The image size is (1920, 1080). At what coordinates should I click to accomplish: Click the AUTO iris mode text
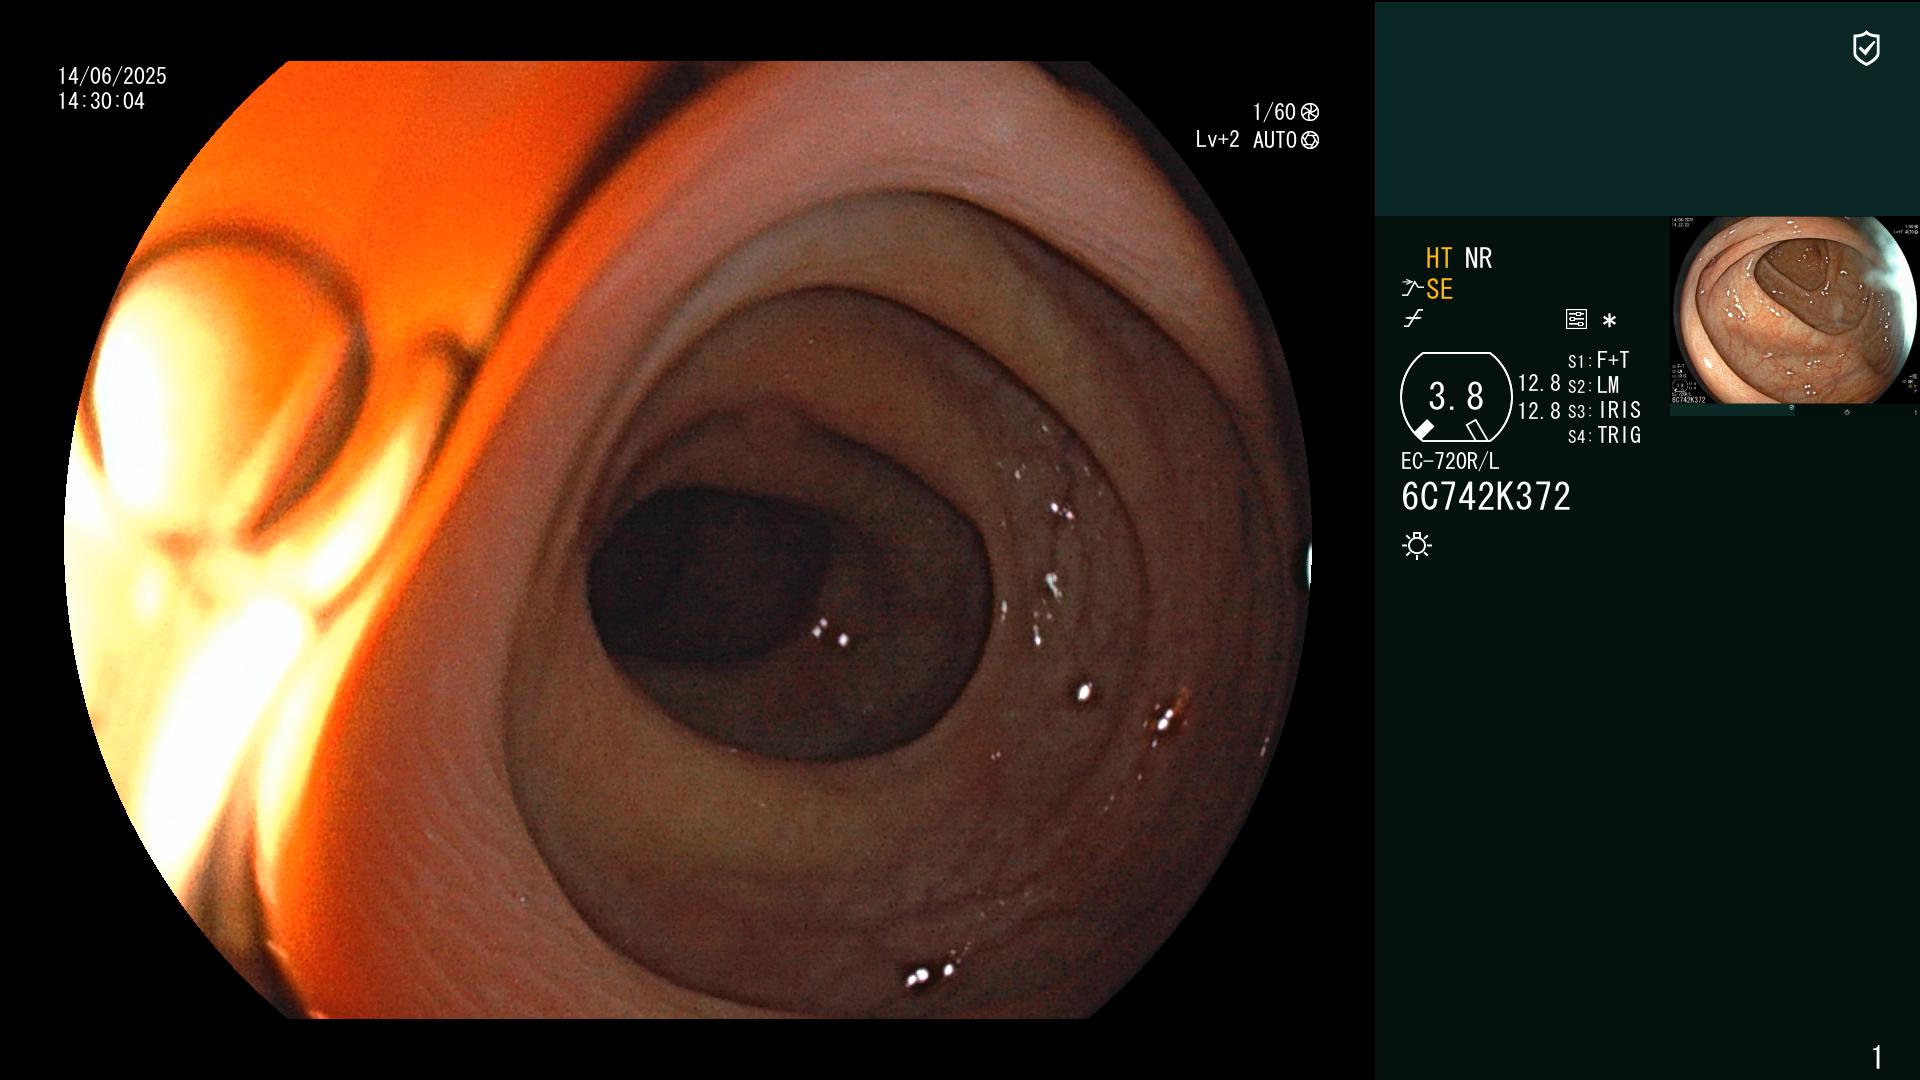[x=1275, y=140]
